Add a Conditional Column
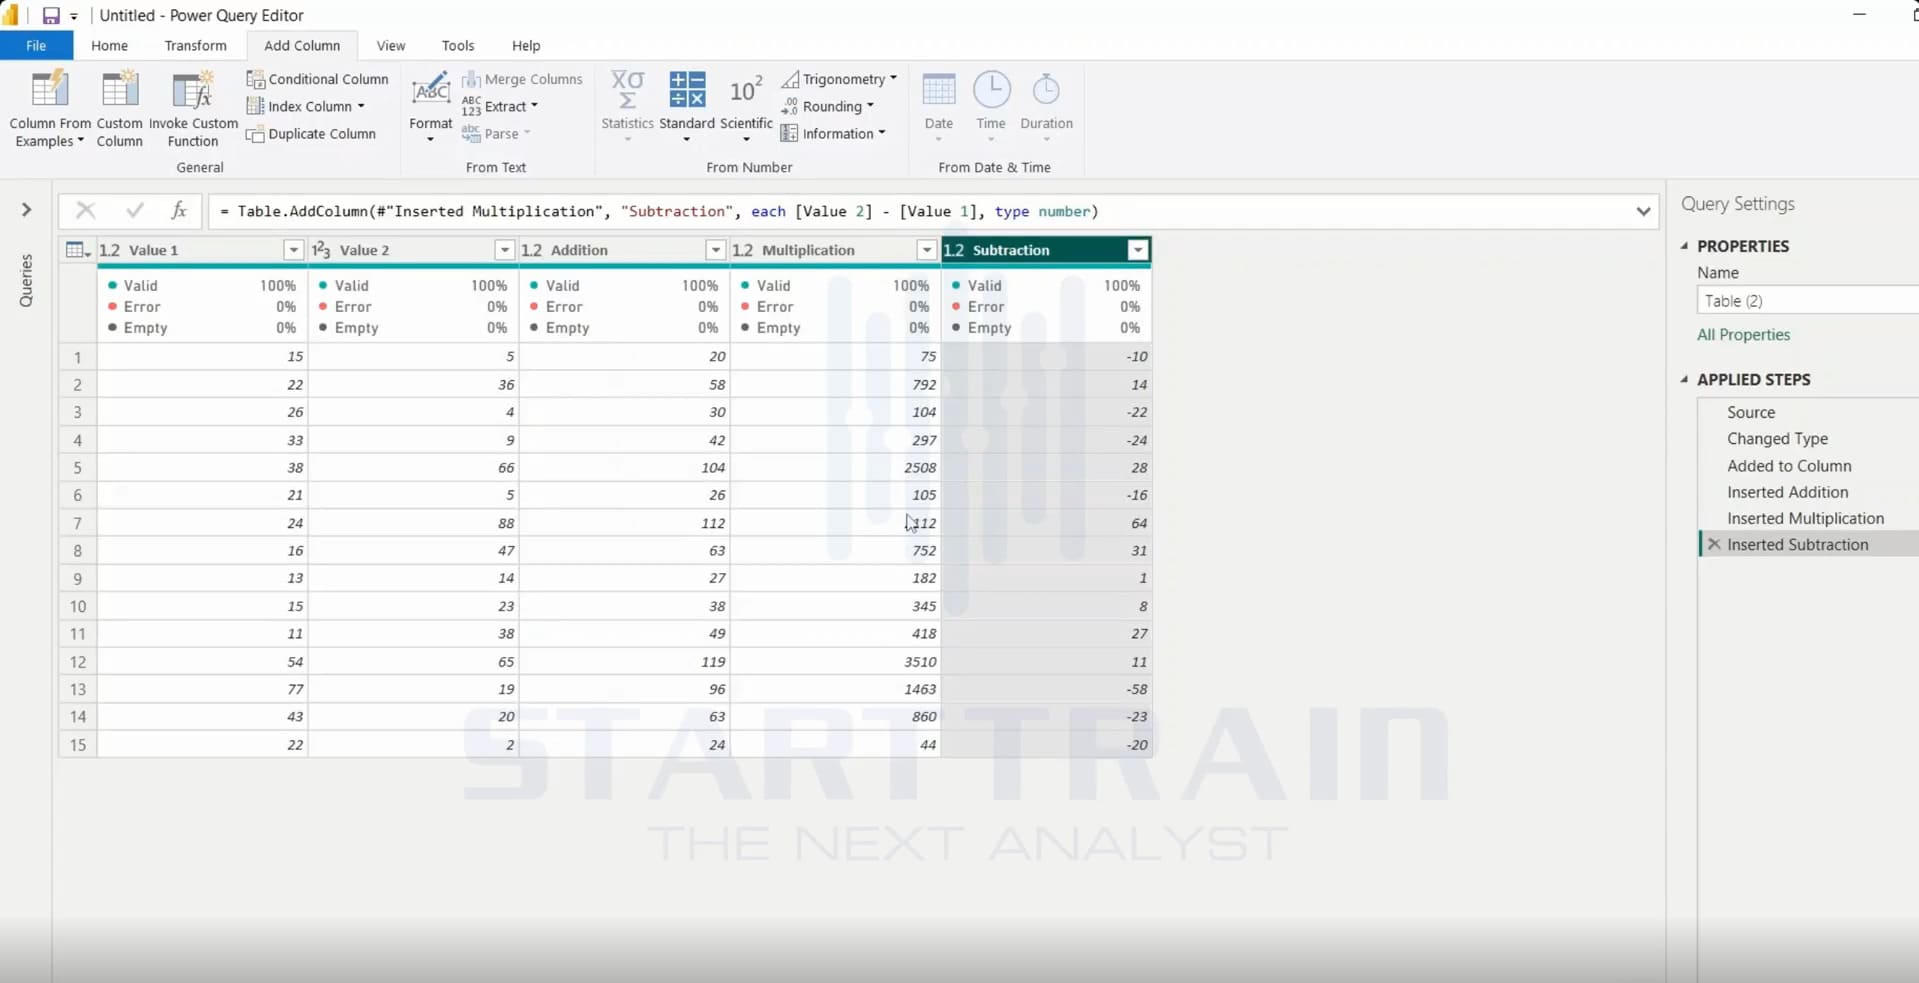Screen dimensions: 1919x983 pos(318,79)
